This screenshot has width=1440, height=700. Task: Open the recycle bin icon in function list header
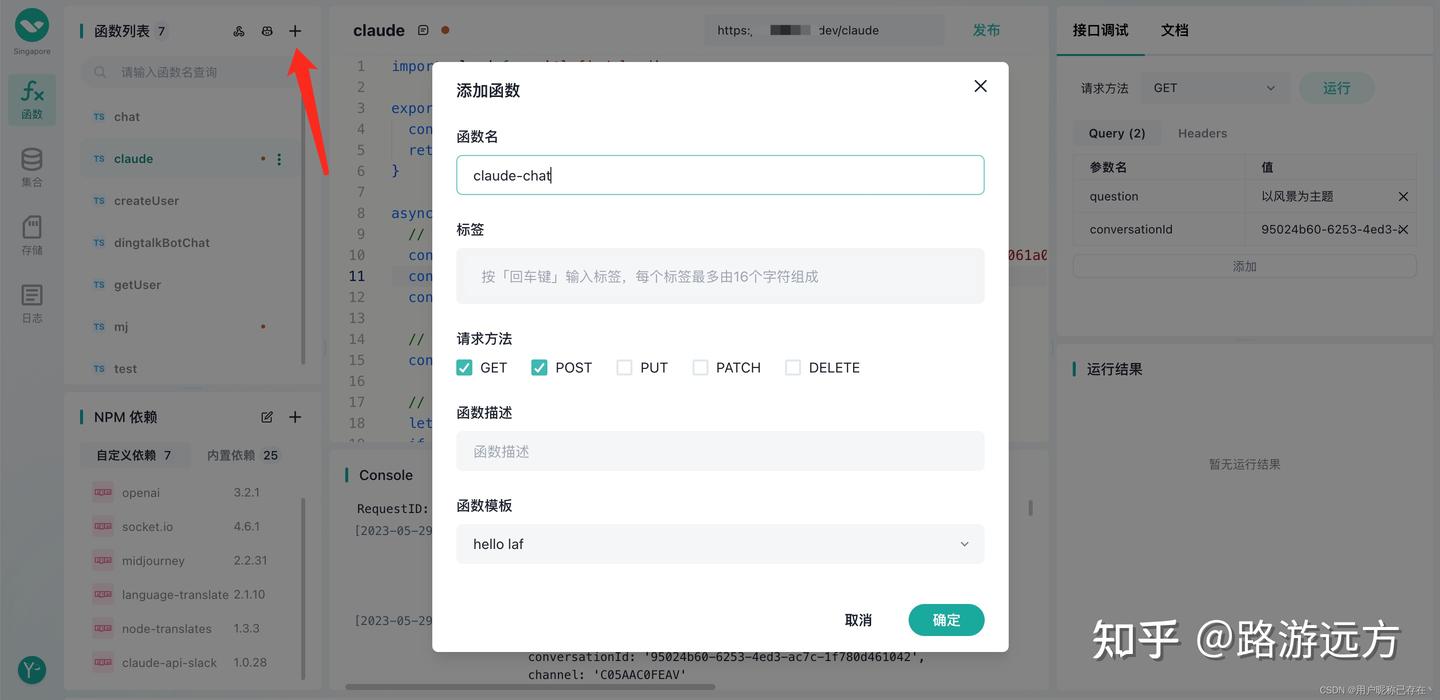coord(267,31)
